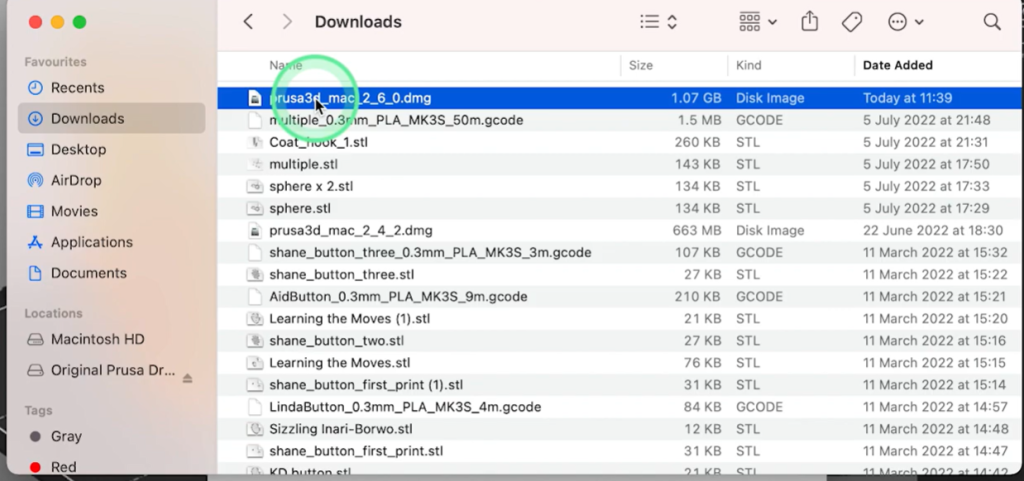Expand the group-by dropdown
The image size is (1024, 481).
pyautogui.click(x=758, y=22)
